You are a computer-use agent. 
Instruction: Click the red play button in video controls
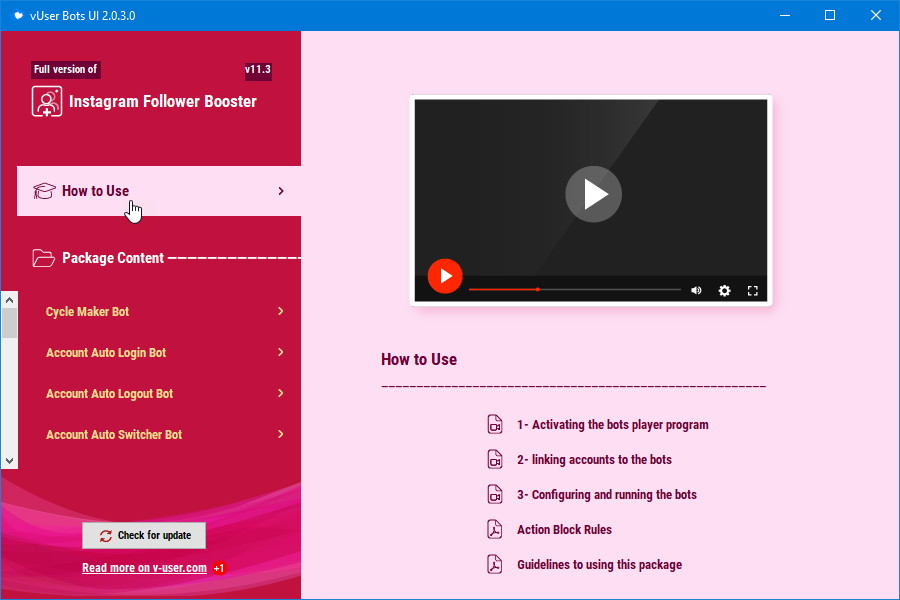pyautogui.click(x=445, y=276)
